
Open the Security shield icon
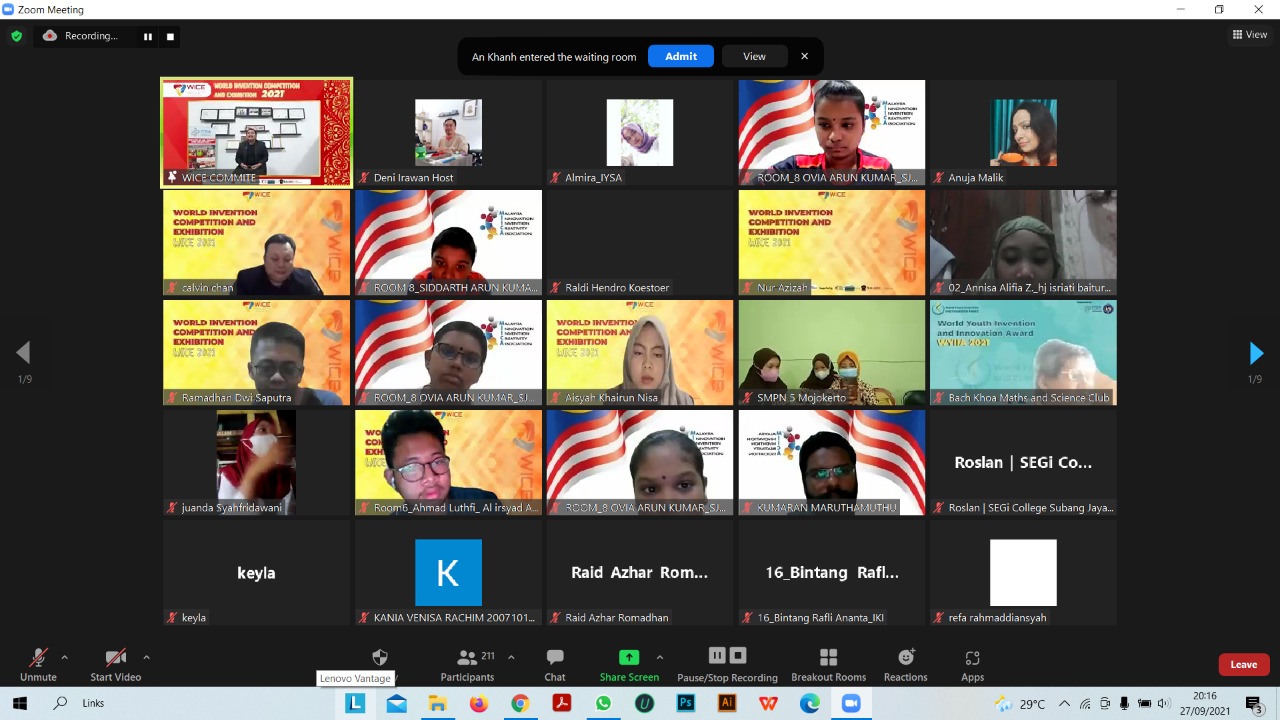[380, 658]
